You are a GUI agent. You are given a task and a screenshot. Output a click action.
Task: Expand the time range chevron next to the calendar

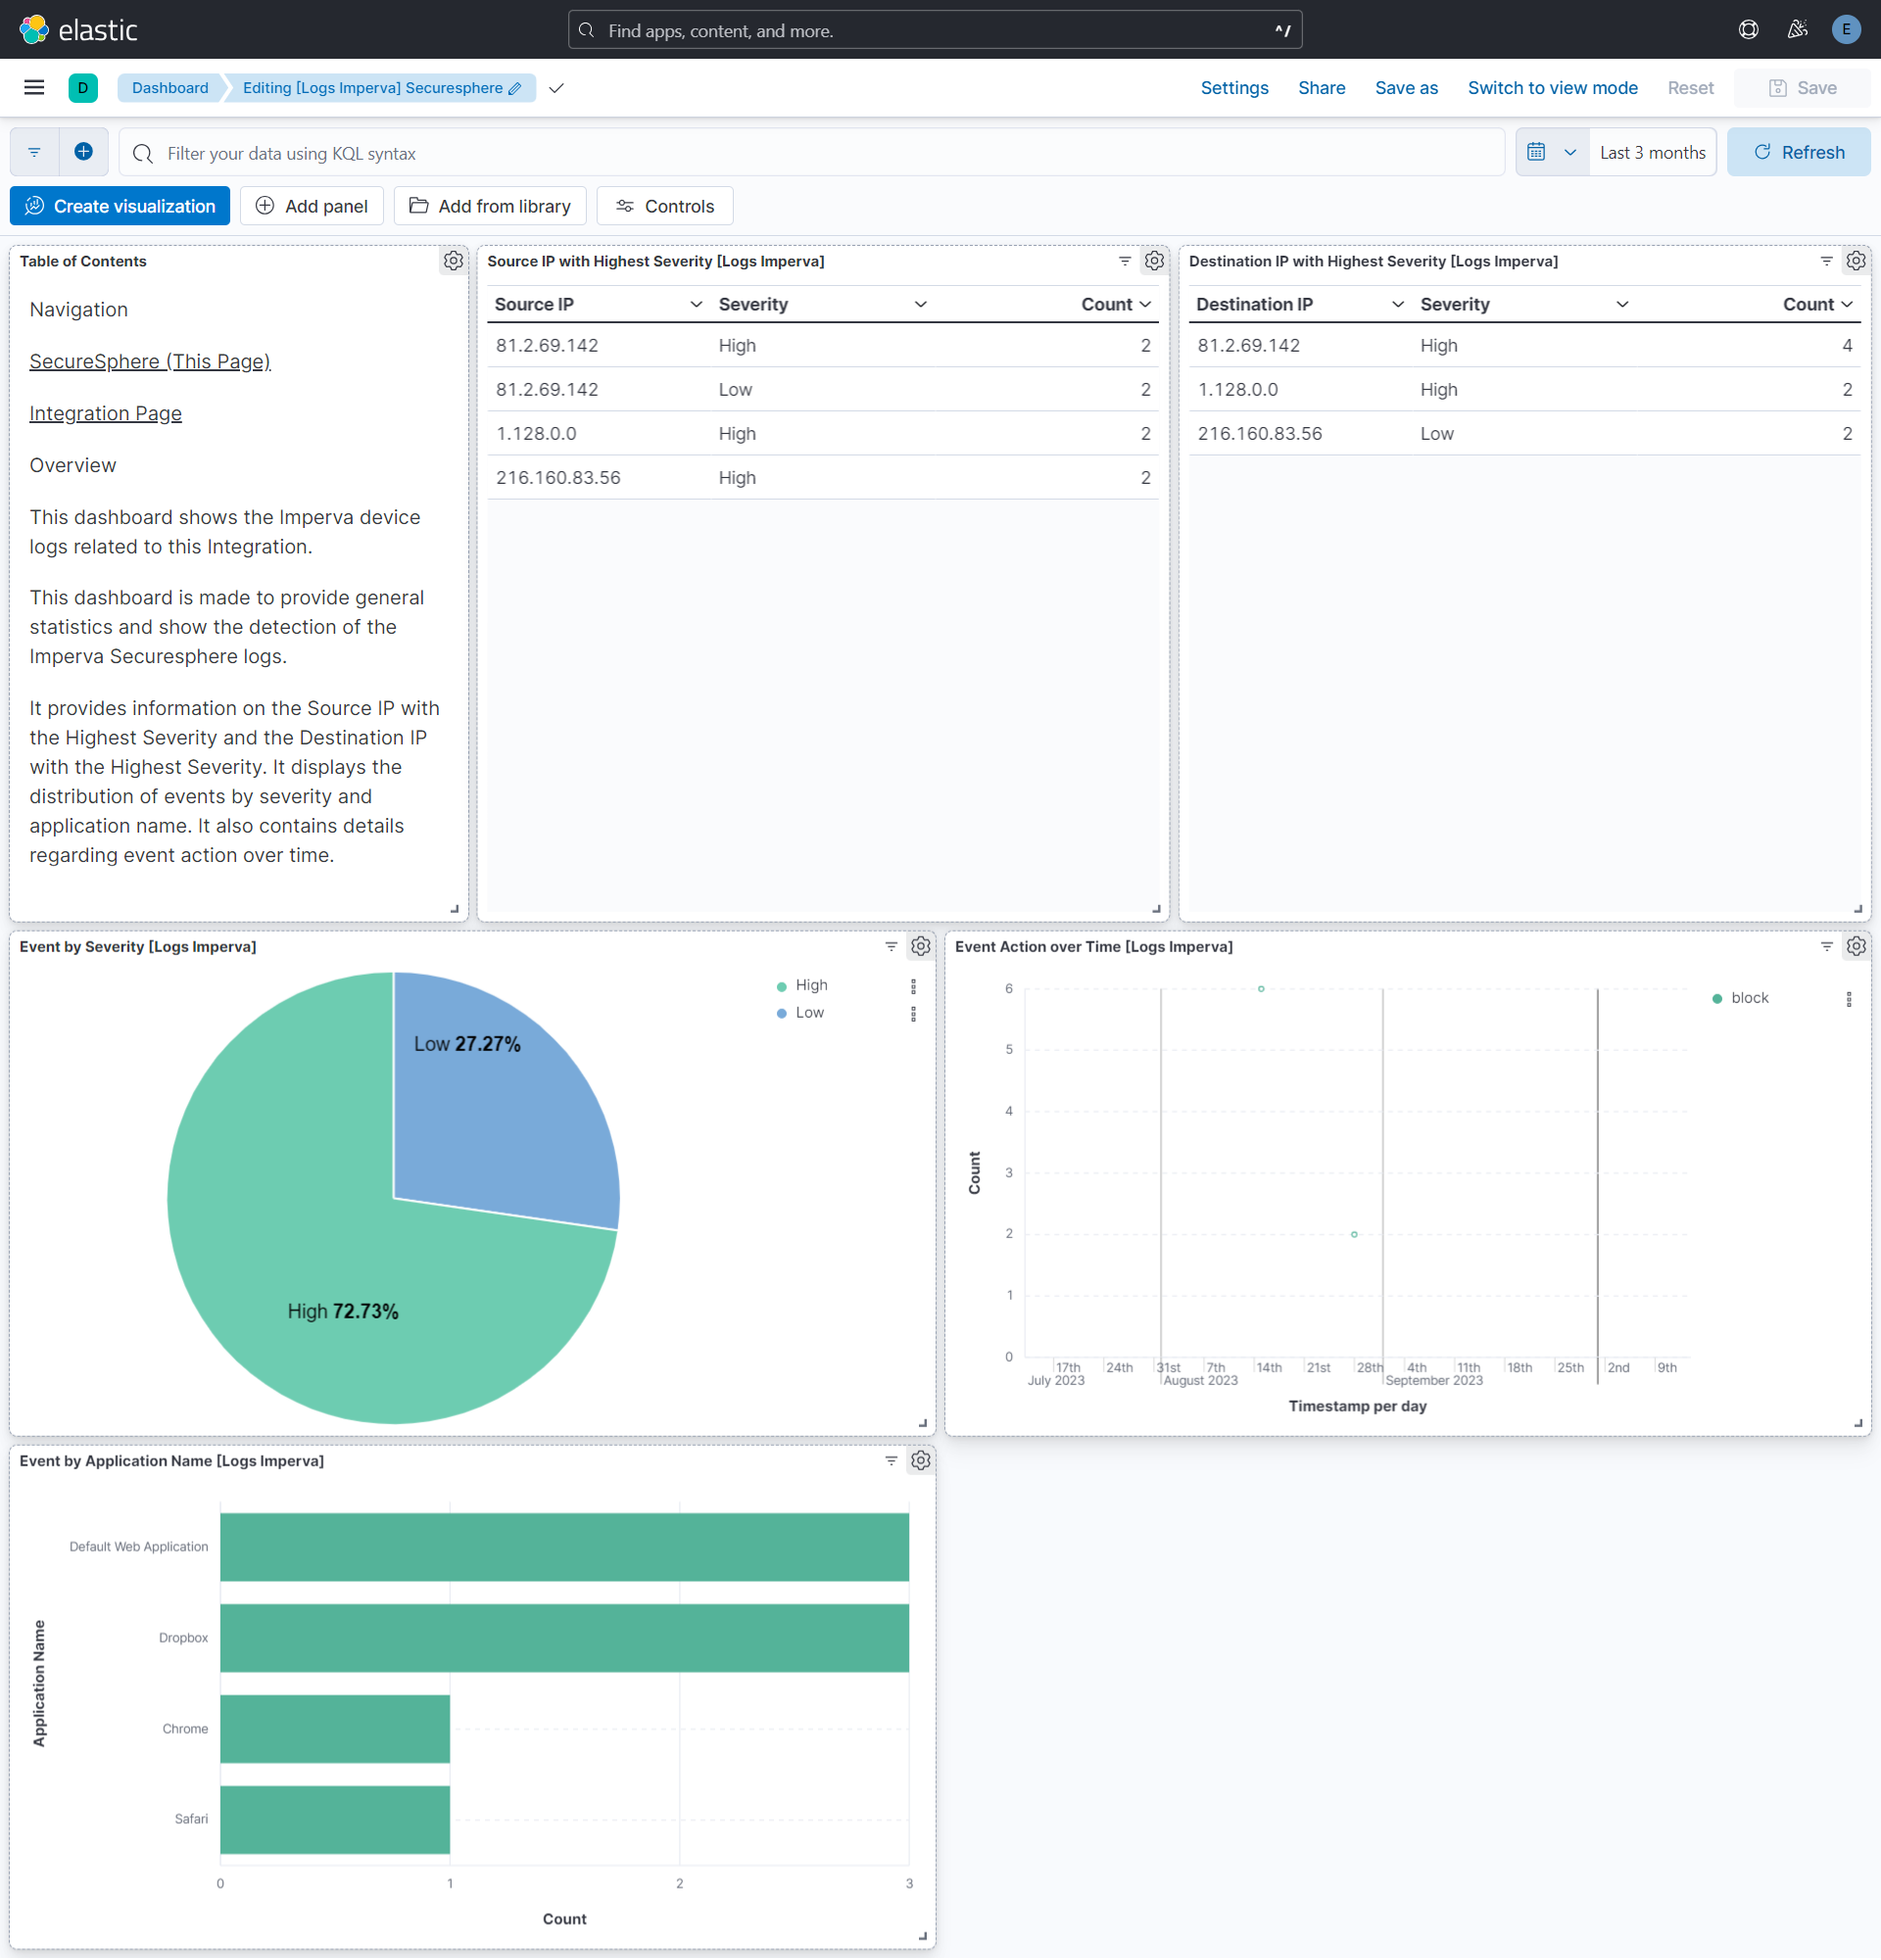1569,152
